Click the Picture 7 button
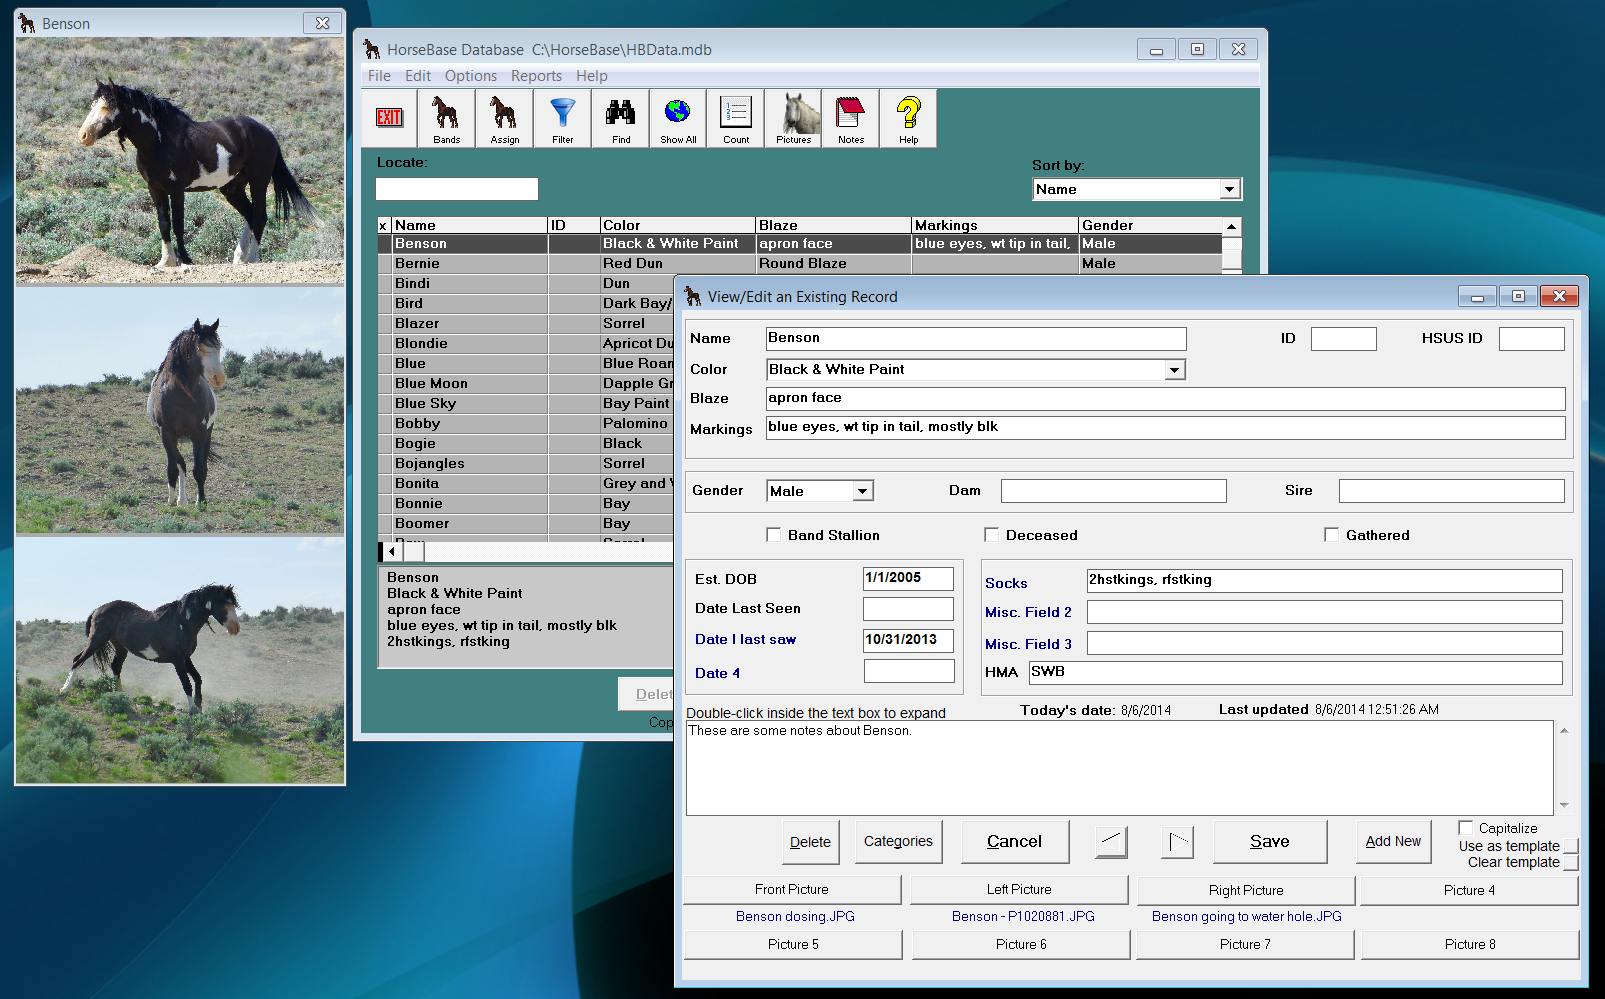The image size is (1605, 999). click(x=1245, y=944)
